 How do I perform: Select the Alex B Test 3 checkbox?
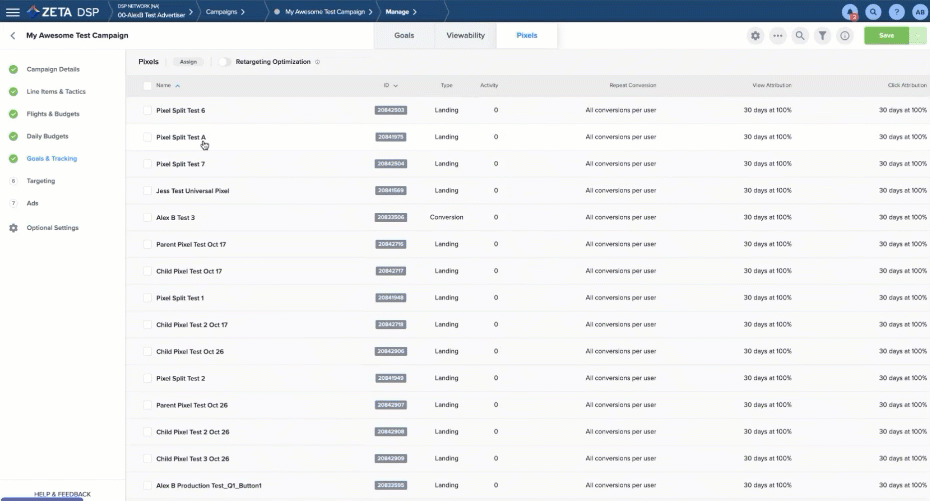pos(147,217)
